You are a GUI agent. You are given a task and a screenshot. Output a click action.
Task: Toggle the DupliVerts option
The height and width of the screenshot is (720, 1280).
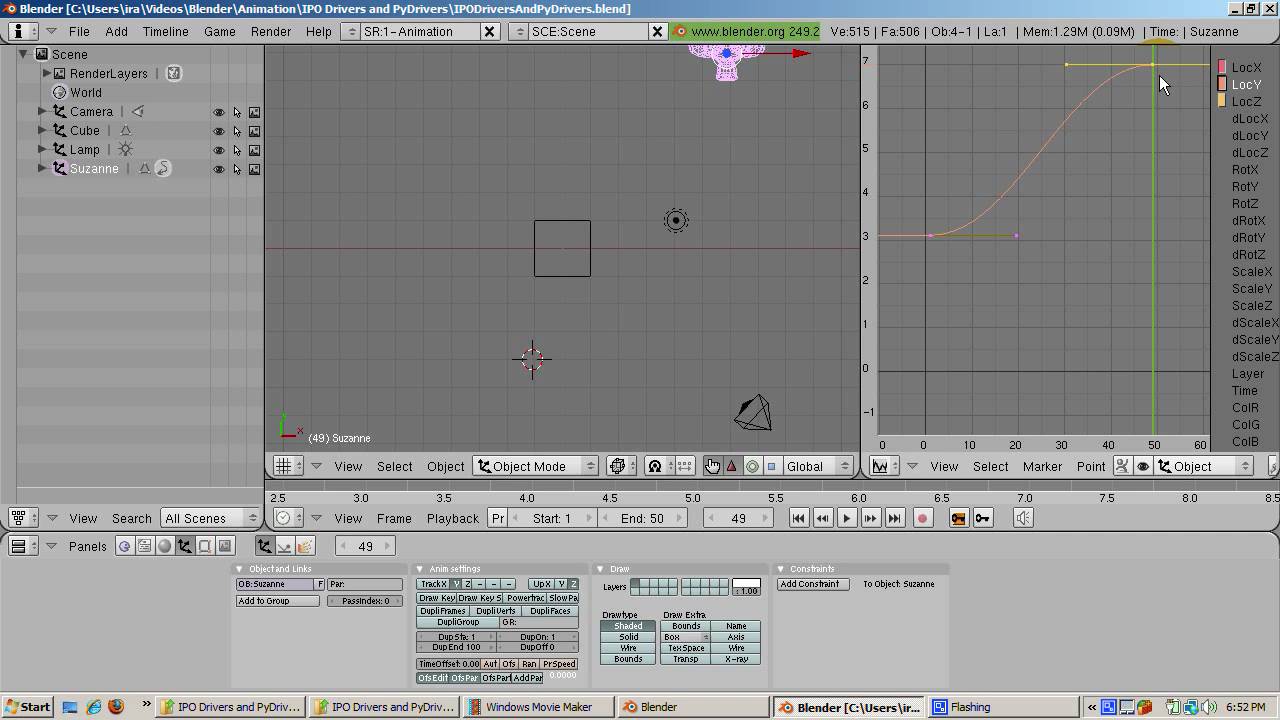(496, 611)
